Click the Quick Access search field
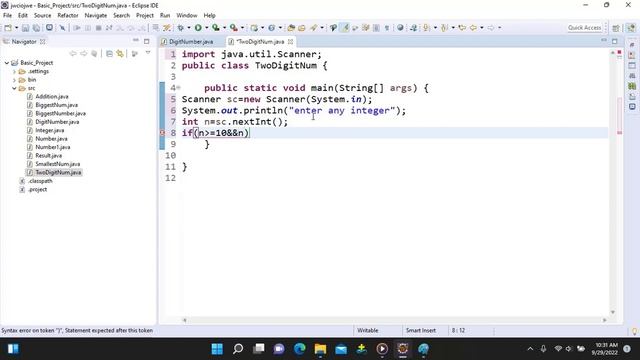The height and width of the screenshot is (360, 640). (x=585, y=28)
